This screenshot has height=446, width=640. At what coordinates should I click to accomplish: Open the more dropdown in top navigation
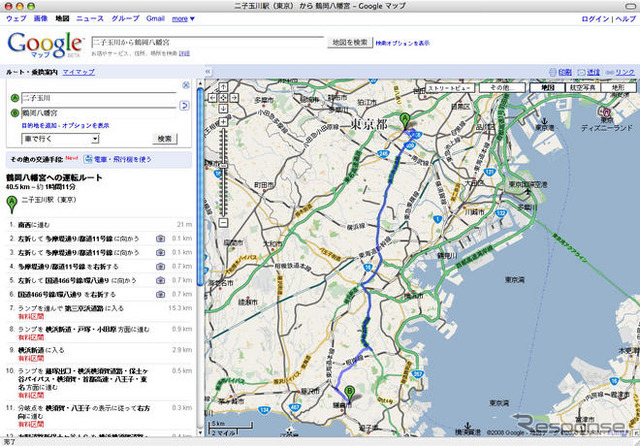click(183, 19)
